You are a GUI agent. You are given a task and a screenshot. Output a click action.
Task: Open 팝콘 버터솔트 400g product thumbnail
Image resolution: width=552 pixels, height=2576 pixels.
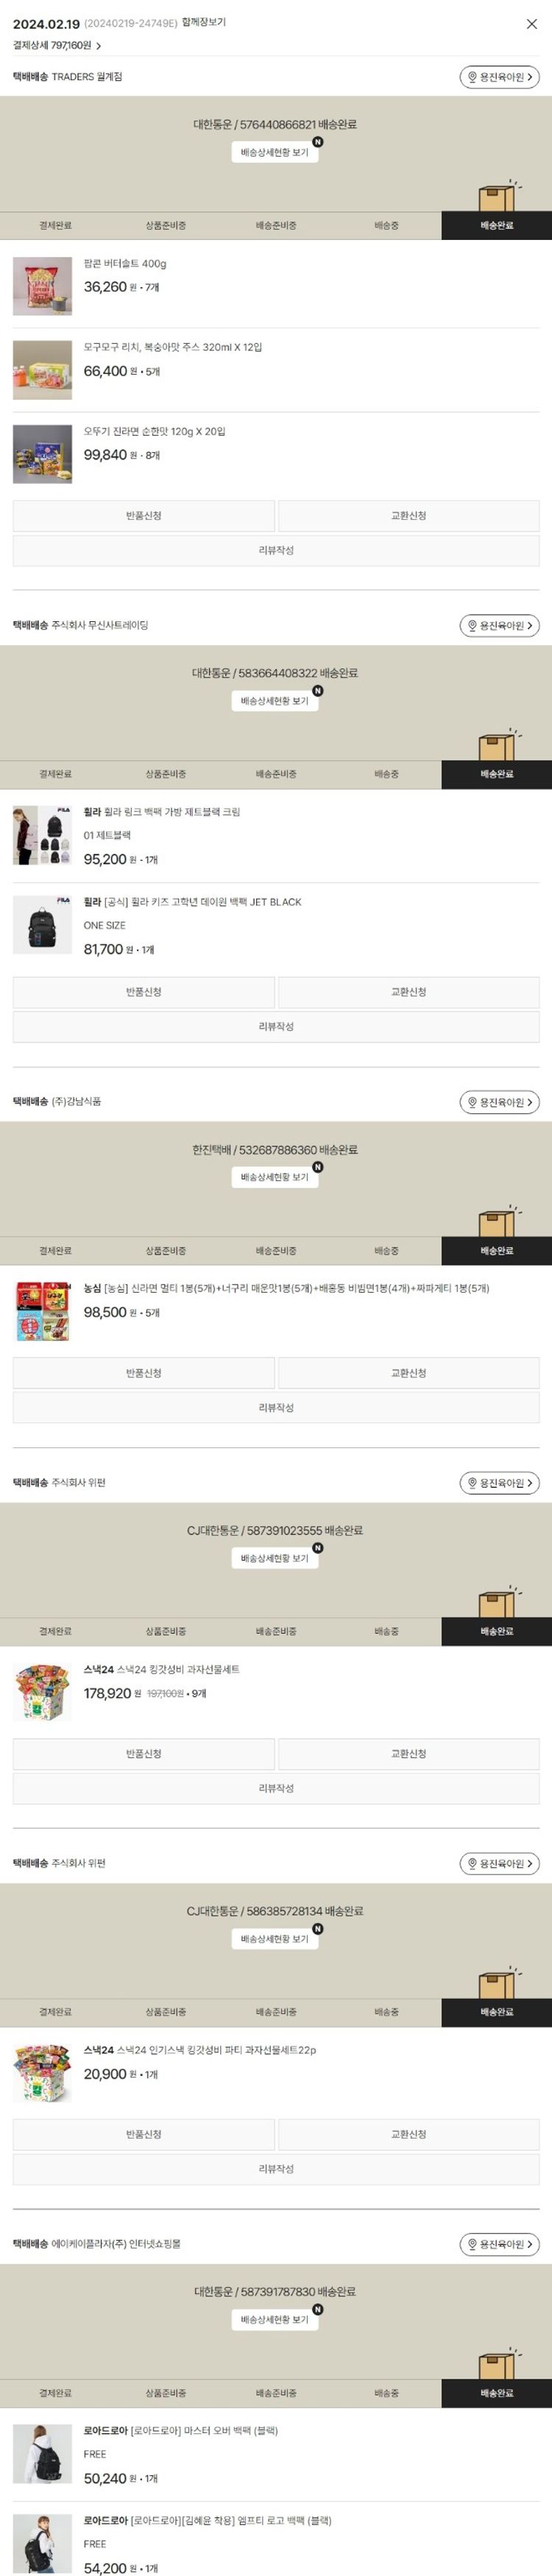point(42,286)
